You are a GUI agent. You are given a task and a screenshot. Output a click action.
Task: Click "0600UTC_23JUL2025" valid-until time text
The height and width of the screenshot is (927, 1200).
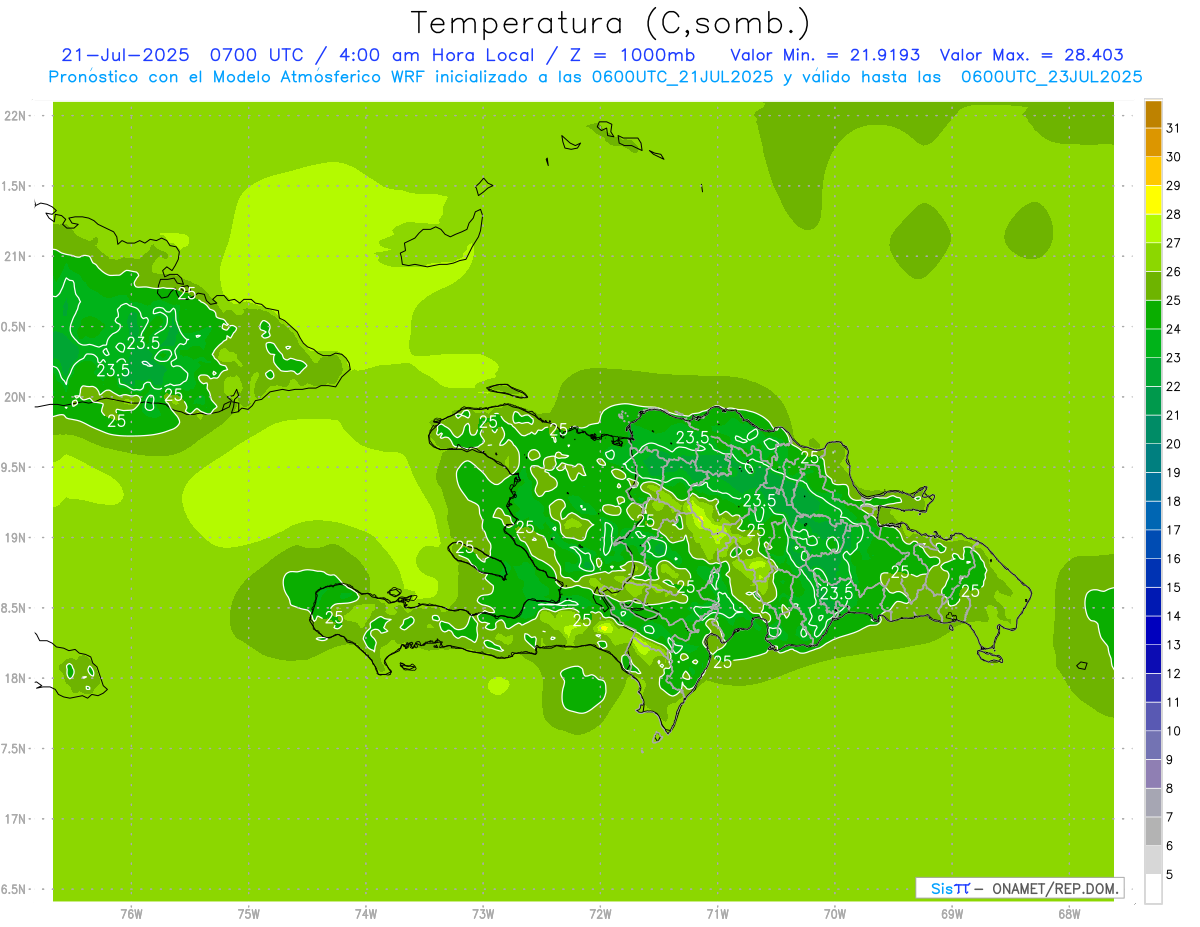coord(1052,77)
